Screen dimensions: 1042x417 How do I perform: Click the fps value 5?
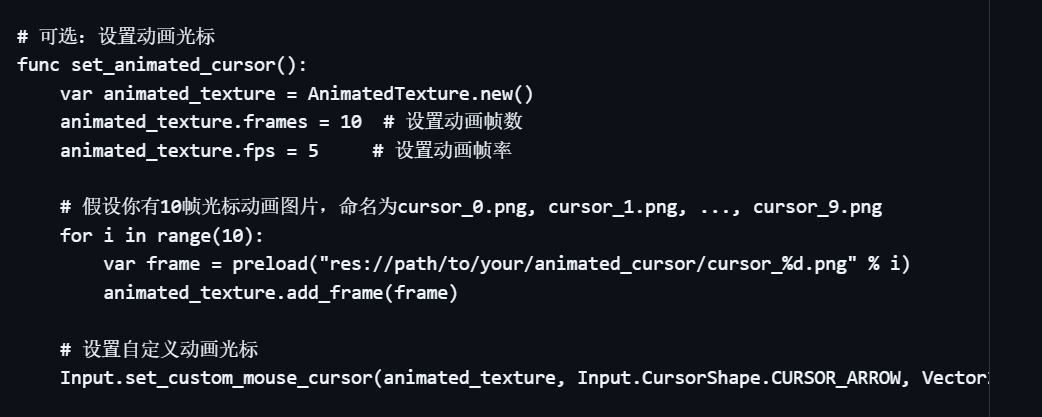click(313, 151)
